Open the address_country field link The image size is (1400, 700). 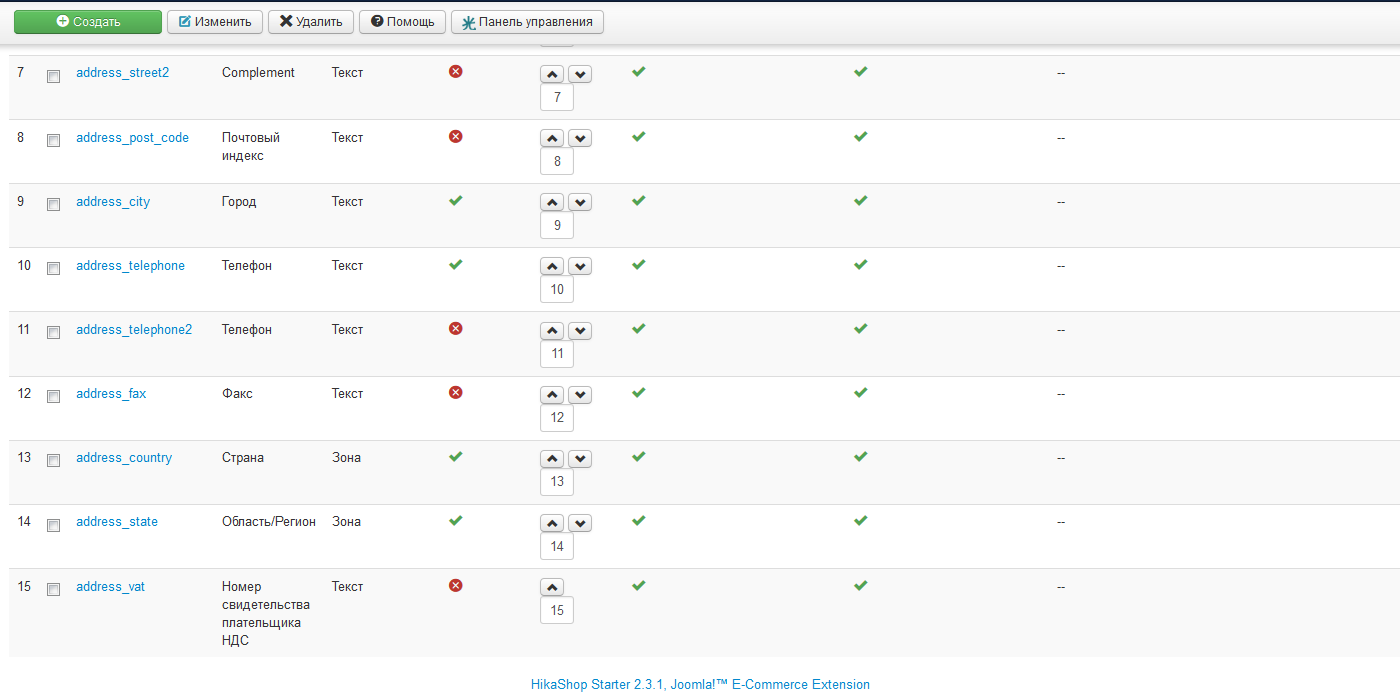124,458
